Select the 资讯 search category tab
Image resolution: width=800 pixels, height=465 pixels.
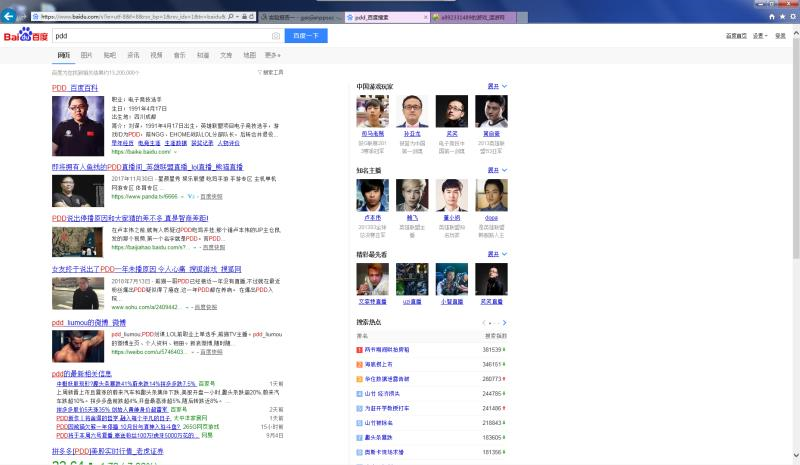tap(133, 55)
